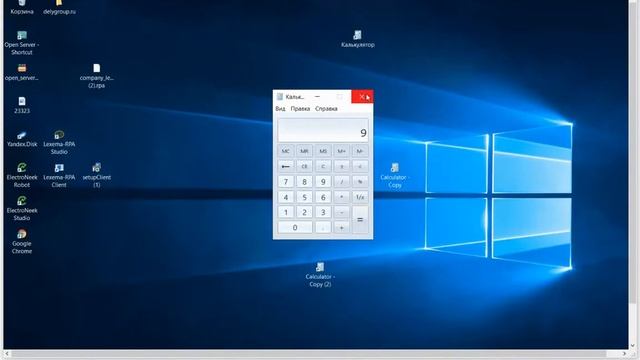Click the calculator display showing 9
The width and height of the screenshot is (640, 360).
coord(323,130)
